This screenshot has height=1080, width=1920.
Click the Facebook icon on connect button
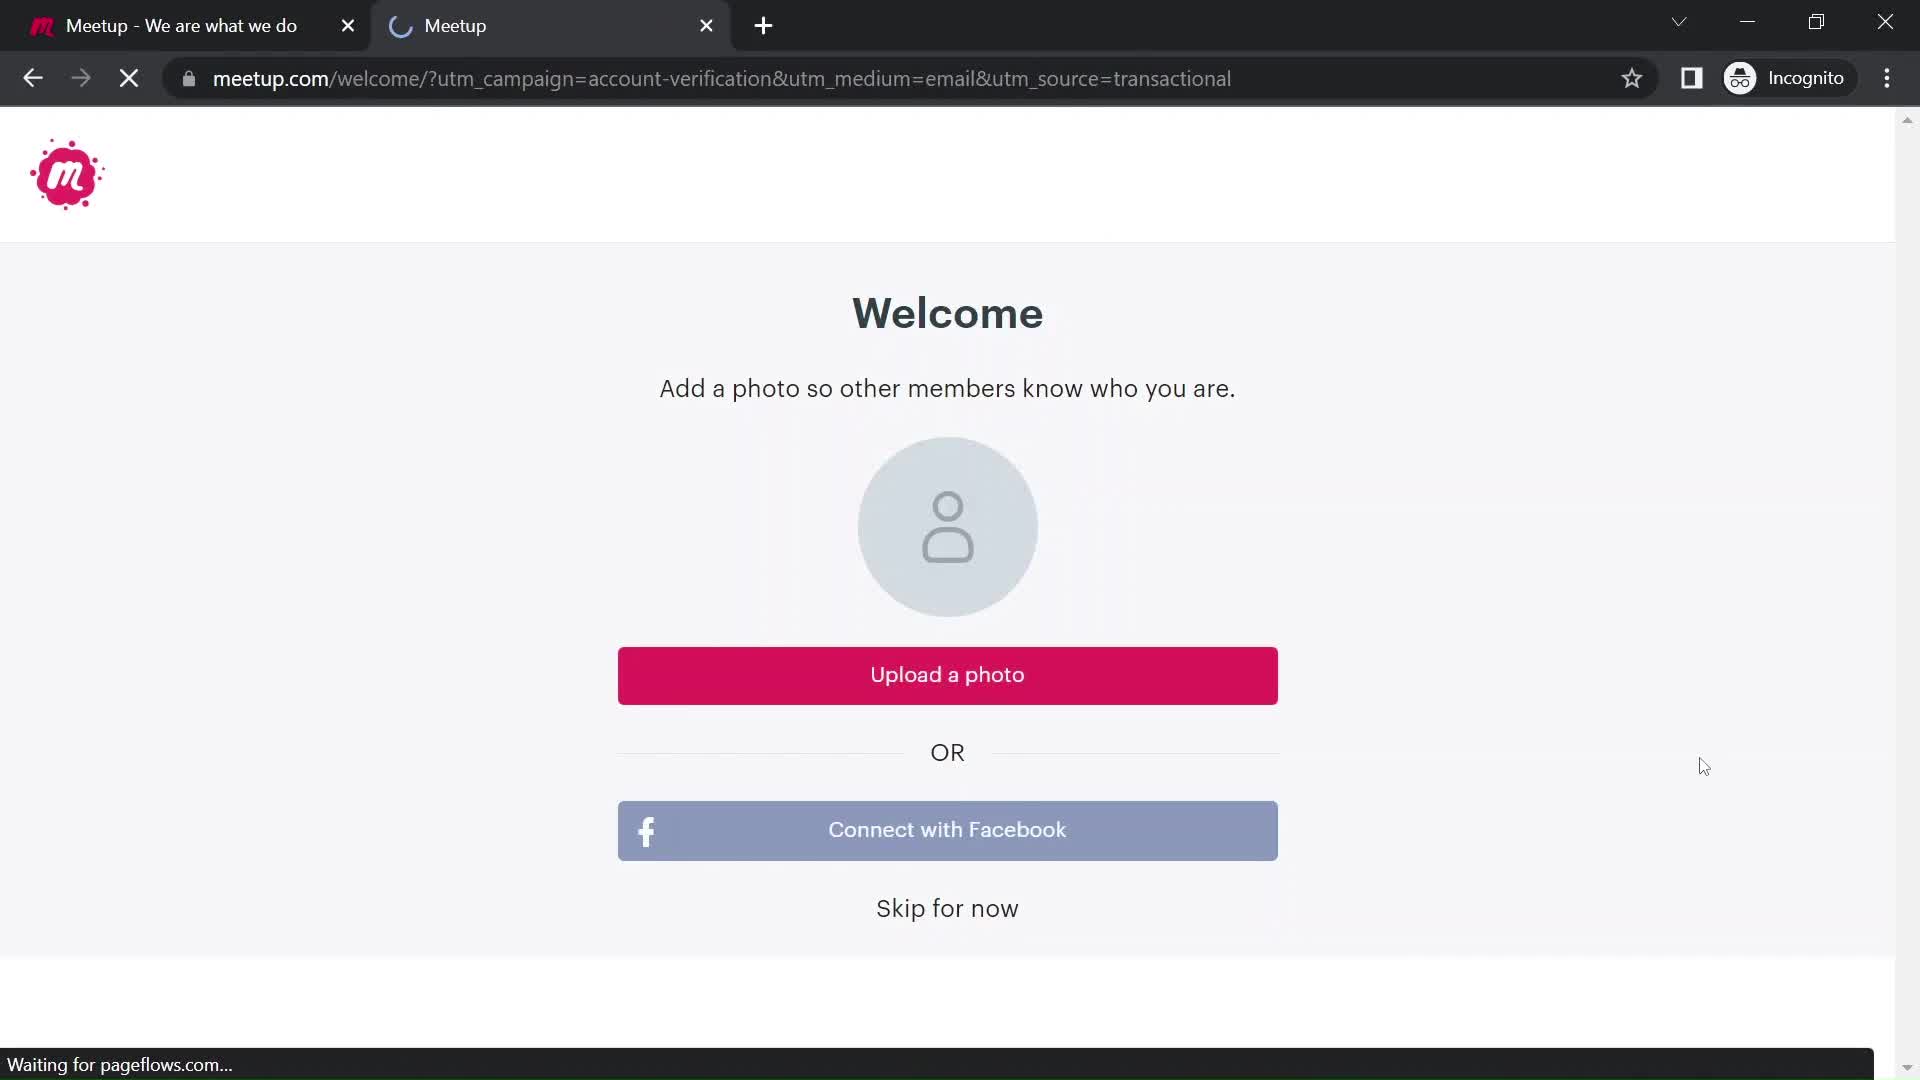coord(646,829)
